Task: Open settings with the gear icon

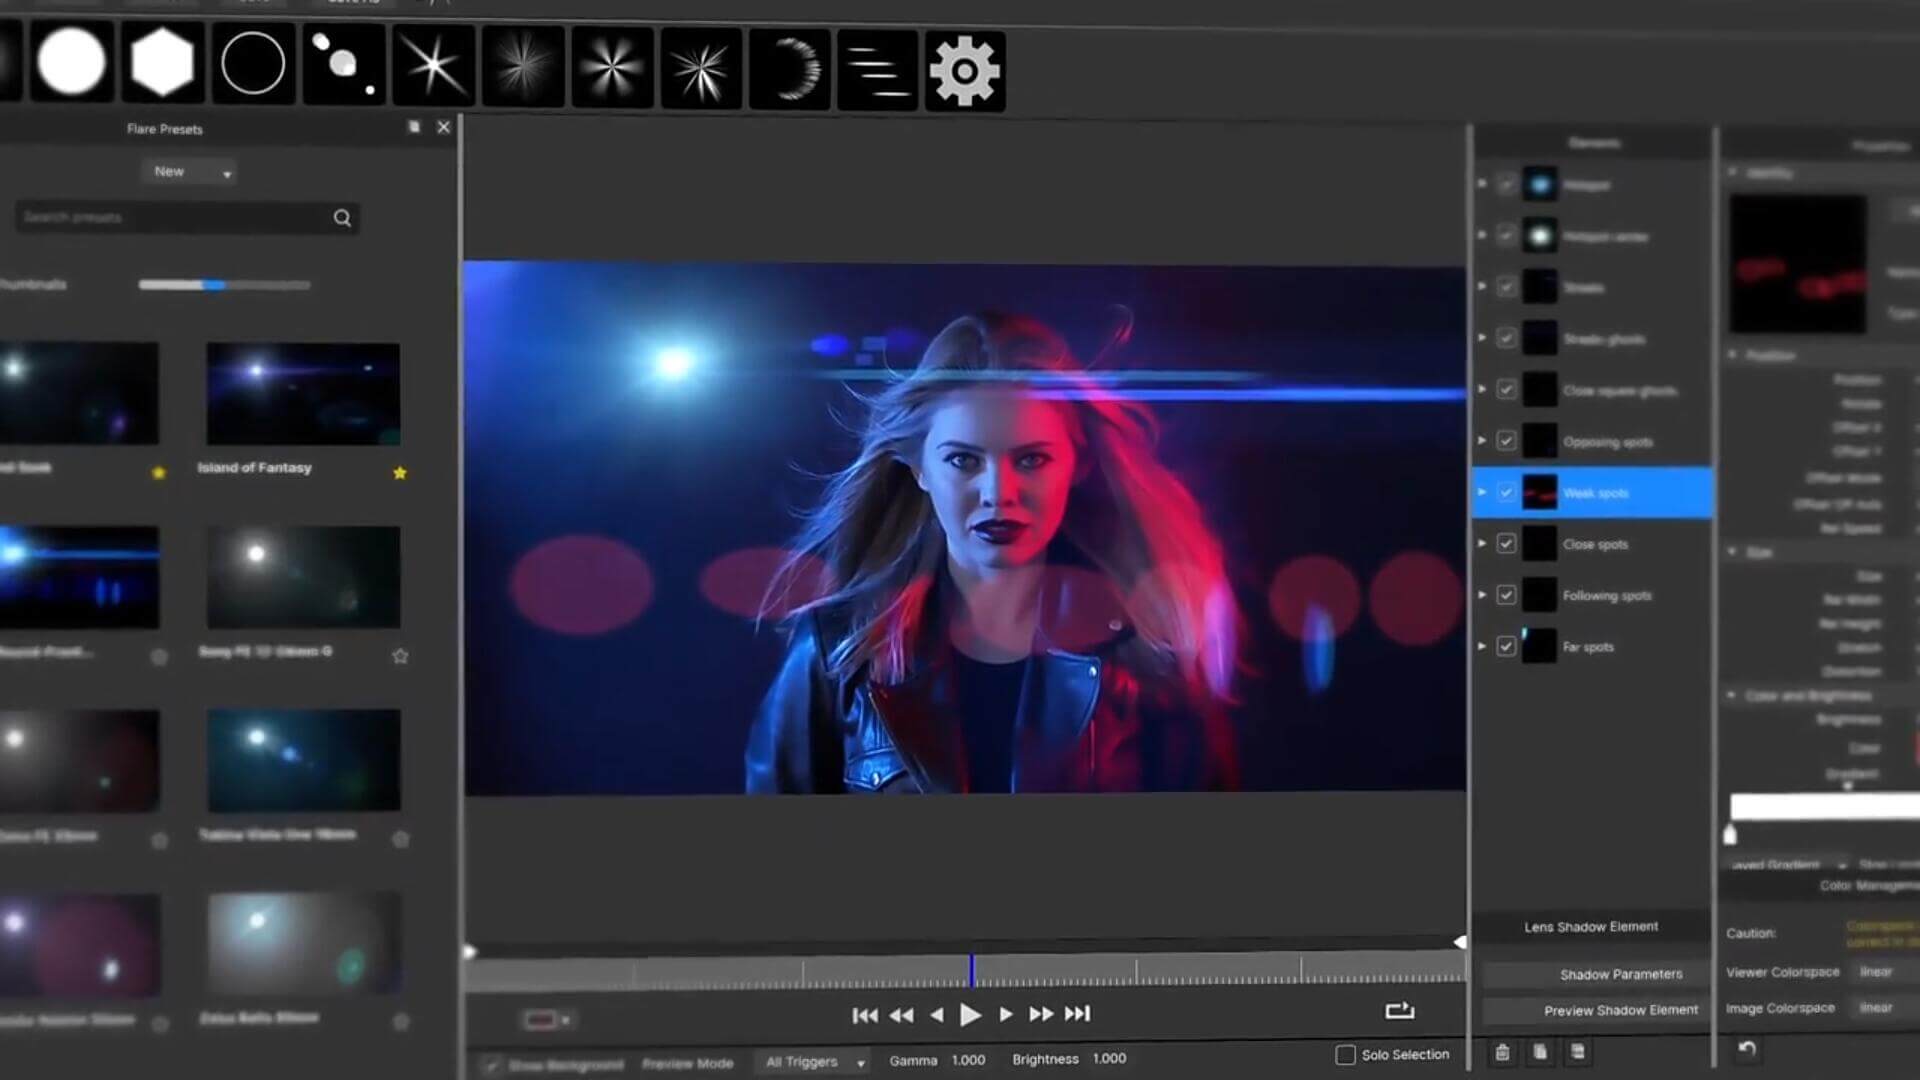Action: [x=965, y=71]
